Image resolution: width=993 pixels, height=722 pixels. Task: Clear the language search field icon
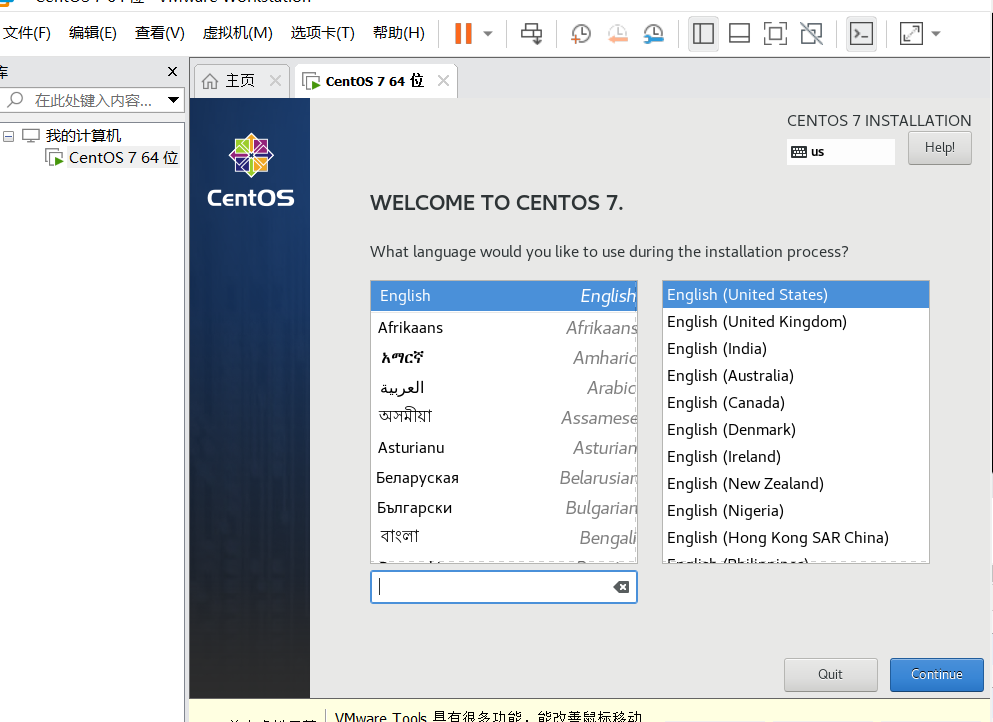coord(621,587)
